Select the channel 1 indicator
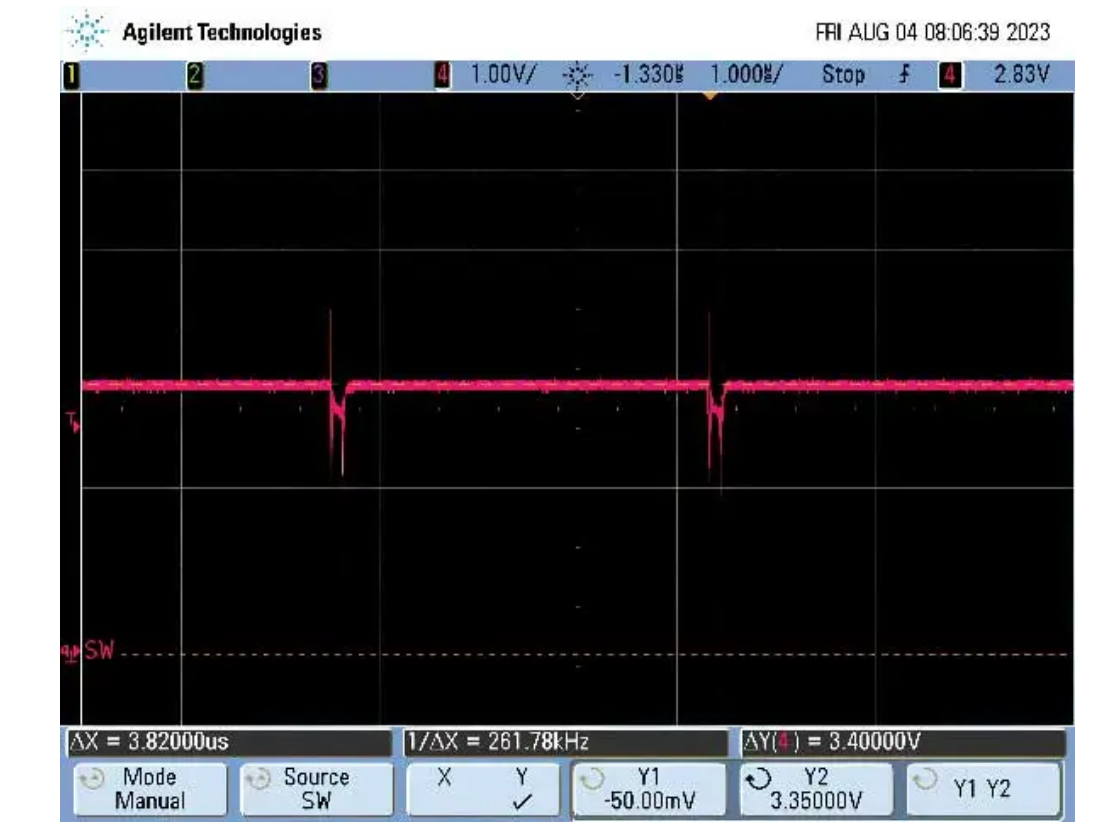 coord(71,75)
